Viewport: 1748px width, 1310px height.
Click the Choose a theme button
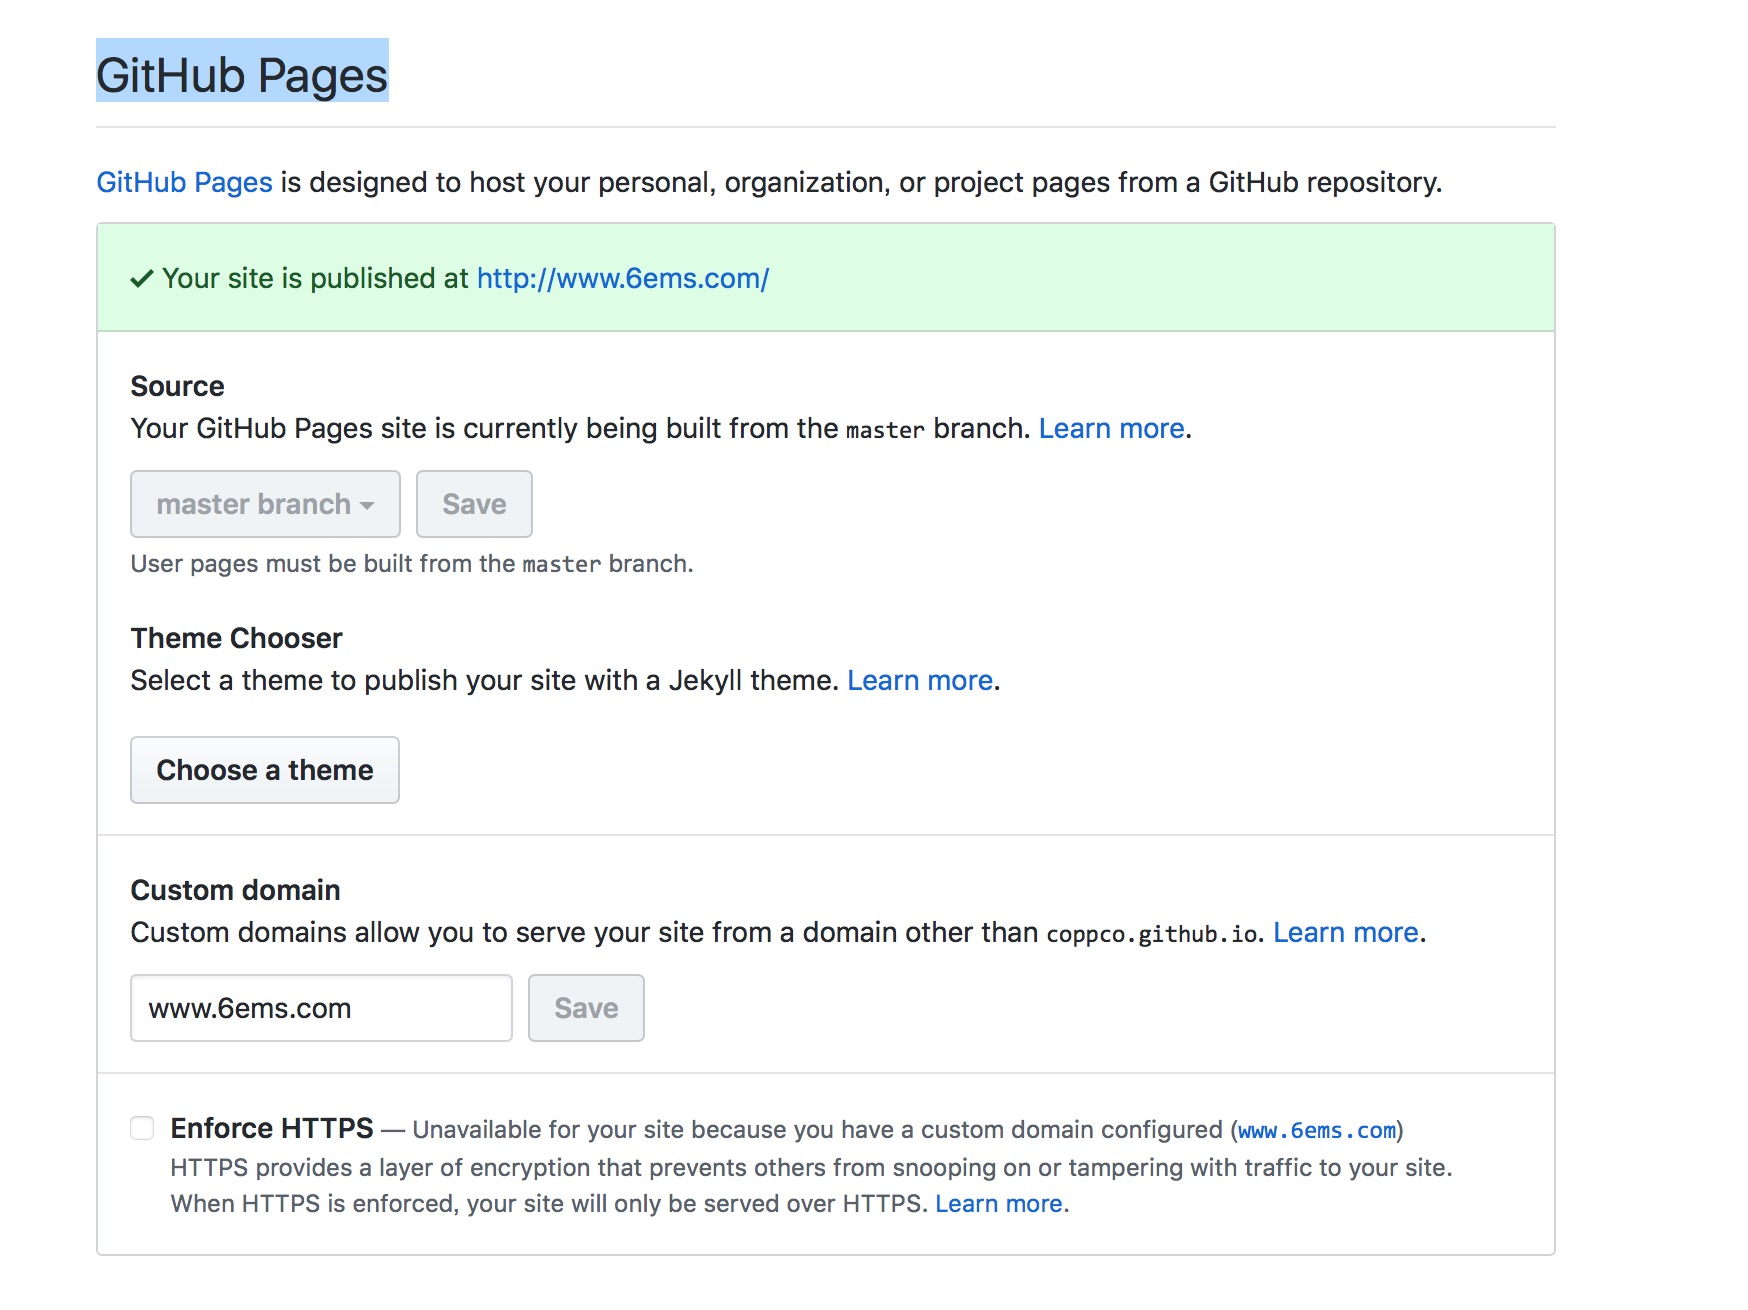(265, 770)
